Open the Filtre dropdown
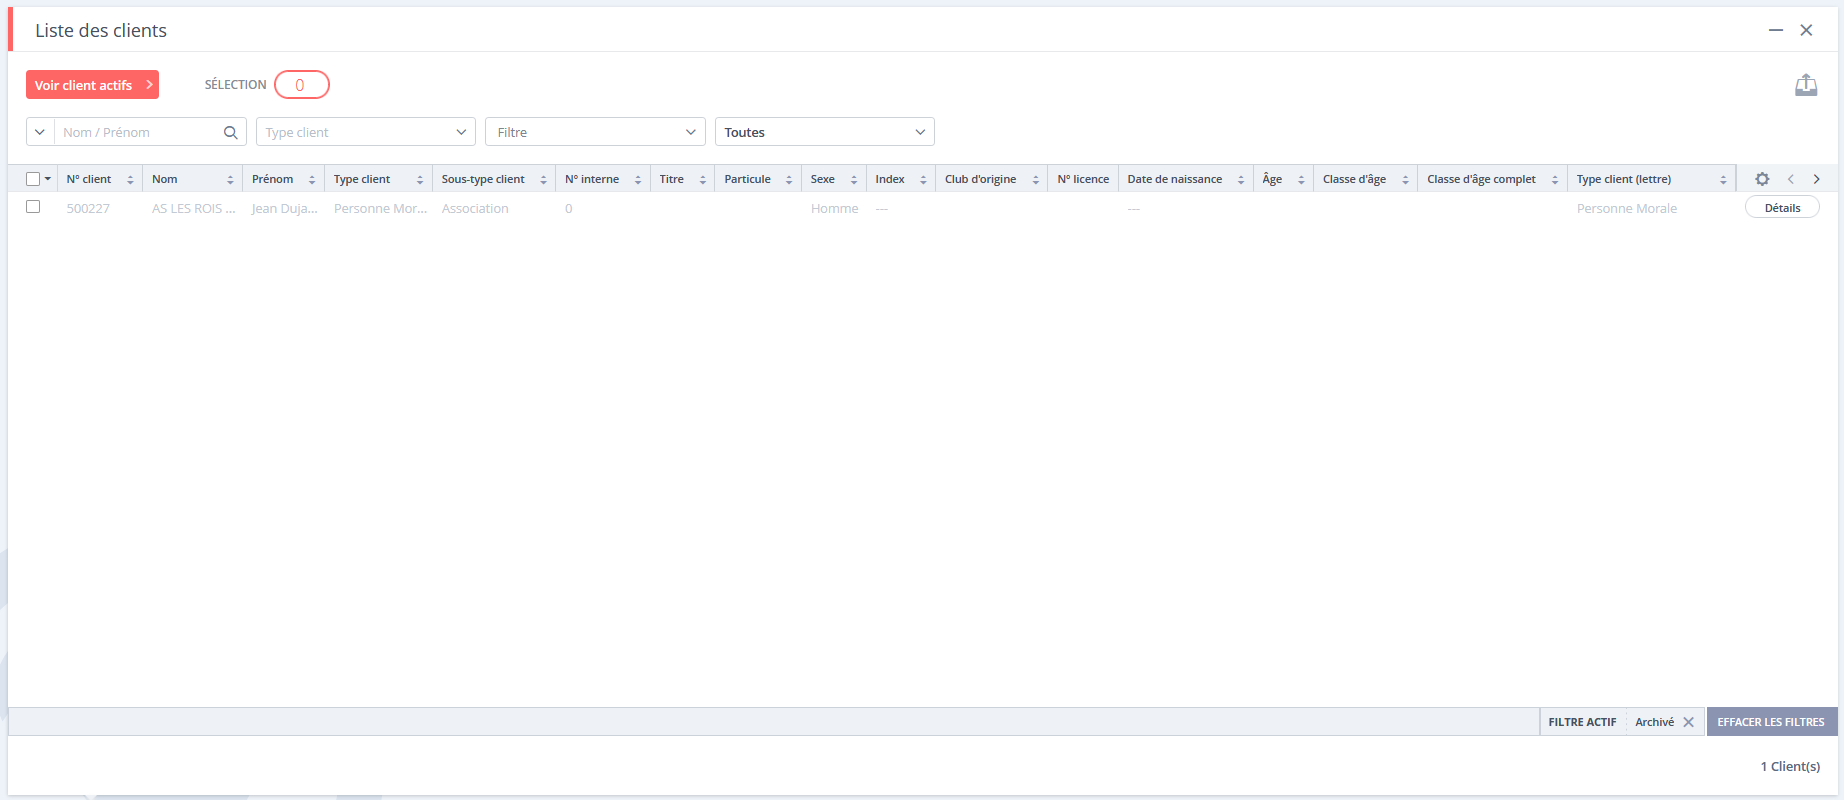The width and height of the screenshot is (1844, 800). [595, 132]
